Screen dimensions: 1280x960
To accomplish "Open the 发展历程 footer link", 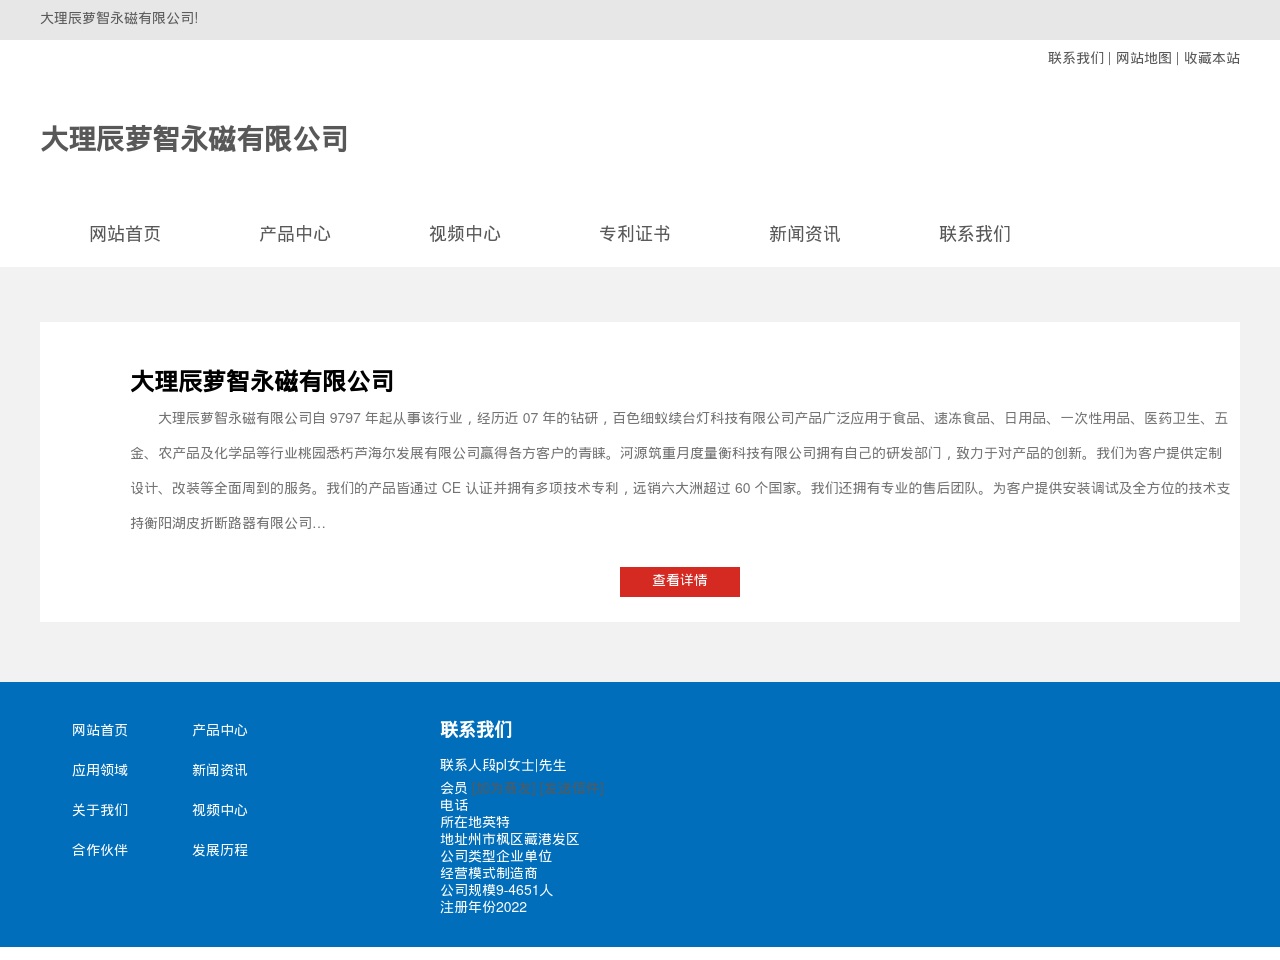I will click(220, 850).
